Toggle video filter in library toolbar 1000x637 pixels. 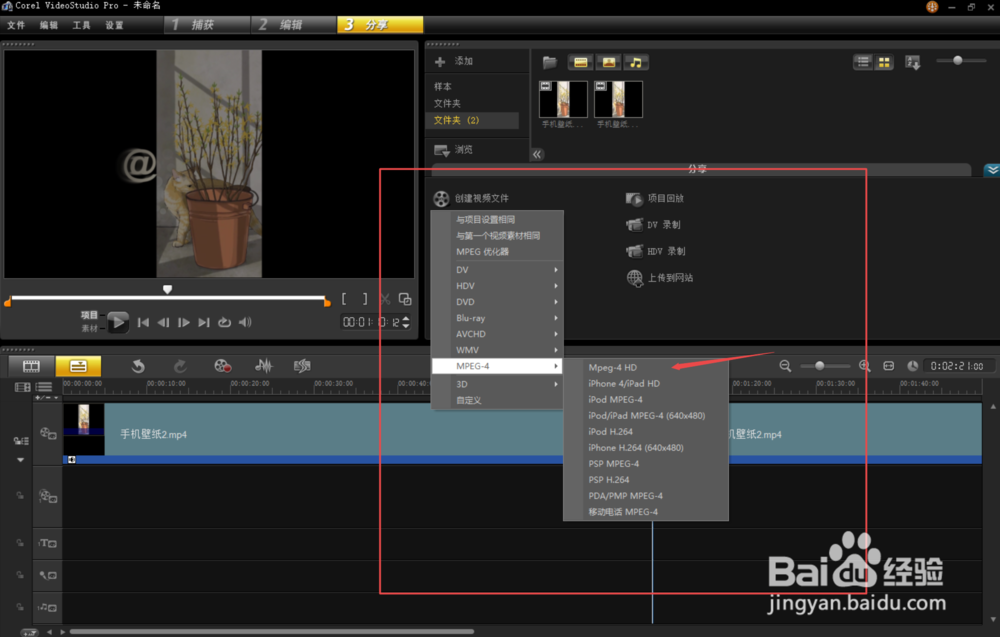click(580, 62)
